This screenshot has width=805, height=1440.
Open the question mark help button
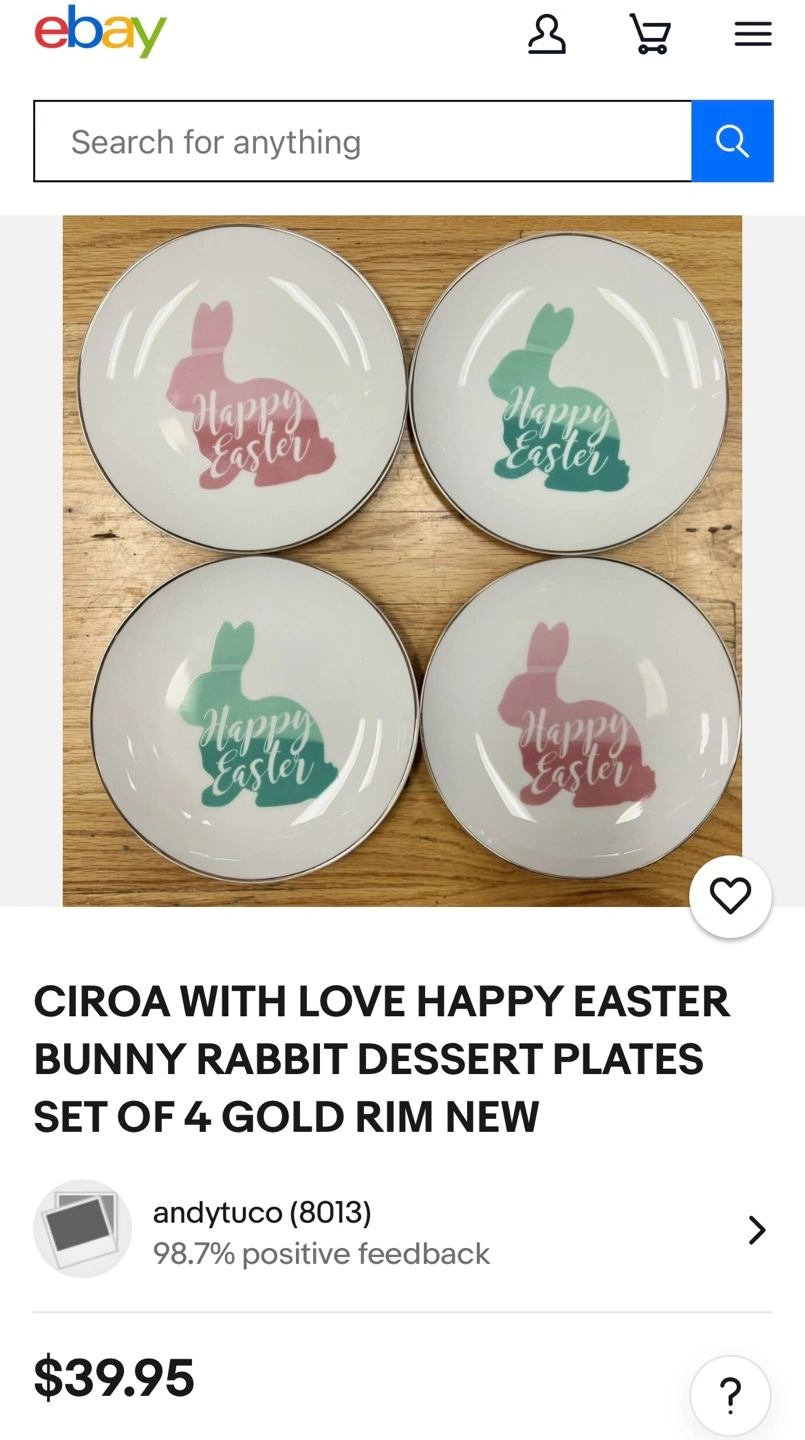(x=730, y=1394)
